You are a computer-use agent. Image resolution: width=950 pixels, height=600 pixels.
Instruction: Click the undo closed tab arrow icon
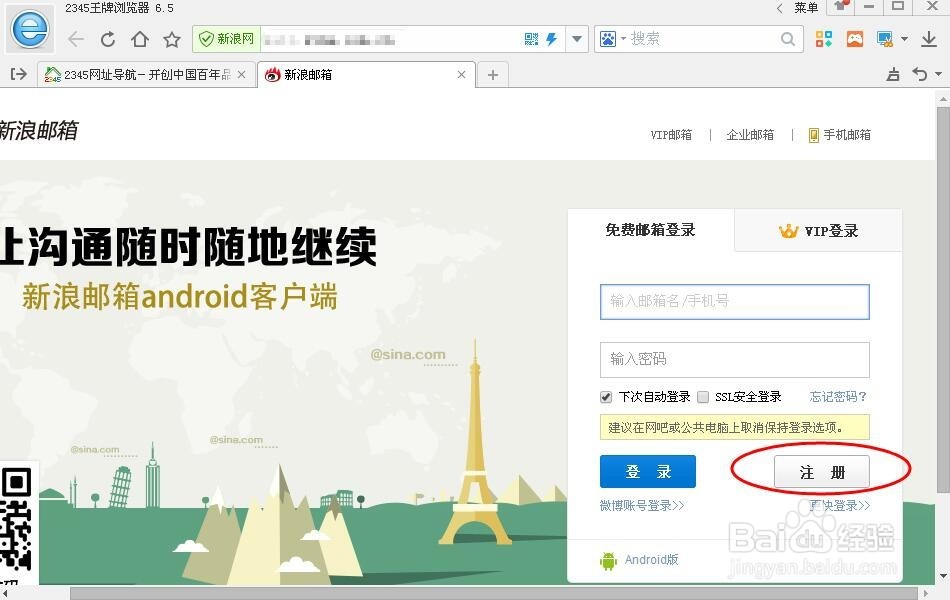pos(920,74)
